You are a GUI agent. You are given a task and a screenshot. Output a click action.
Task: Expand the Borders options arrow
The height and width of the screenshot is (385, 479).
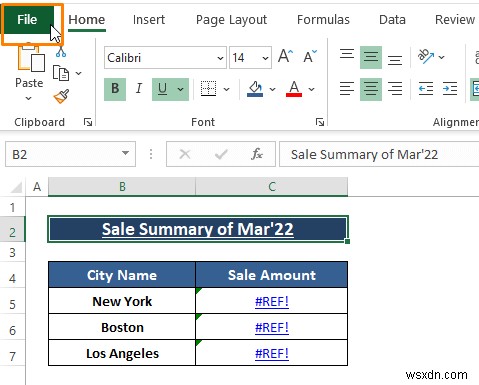click(227, 89)
